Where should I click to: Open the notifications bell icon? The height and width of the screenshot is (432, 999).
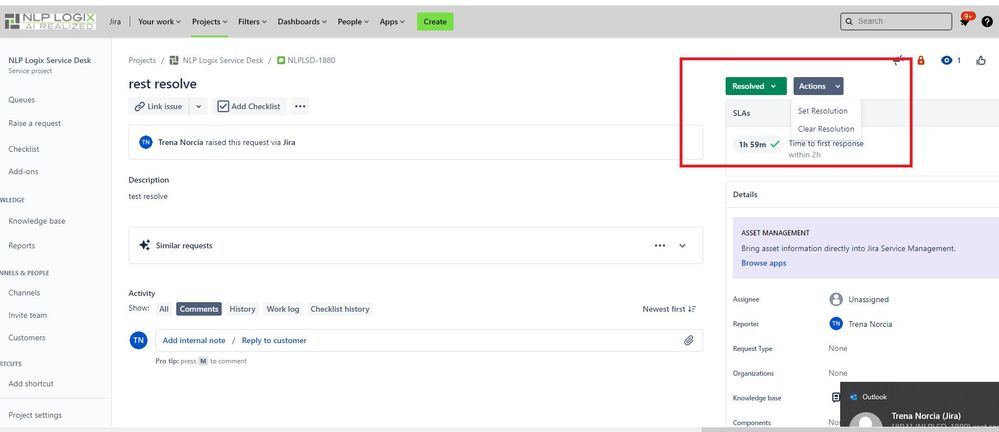965,22
